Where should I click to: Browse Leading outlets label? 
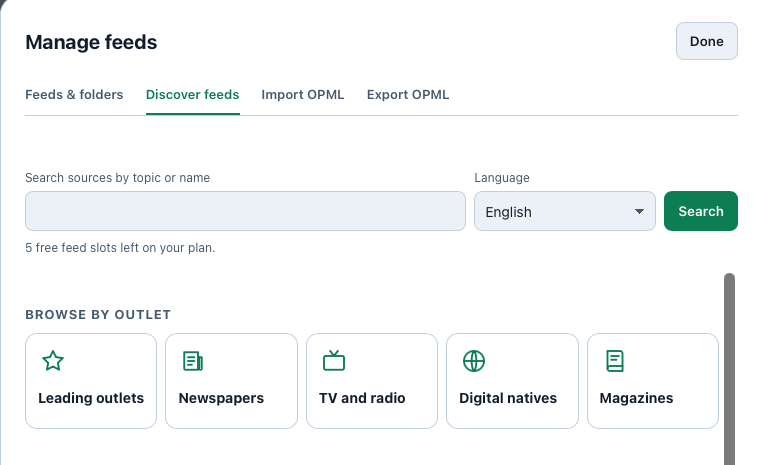coord(91,398)
